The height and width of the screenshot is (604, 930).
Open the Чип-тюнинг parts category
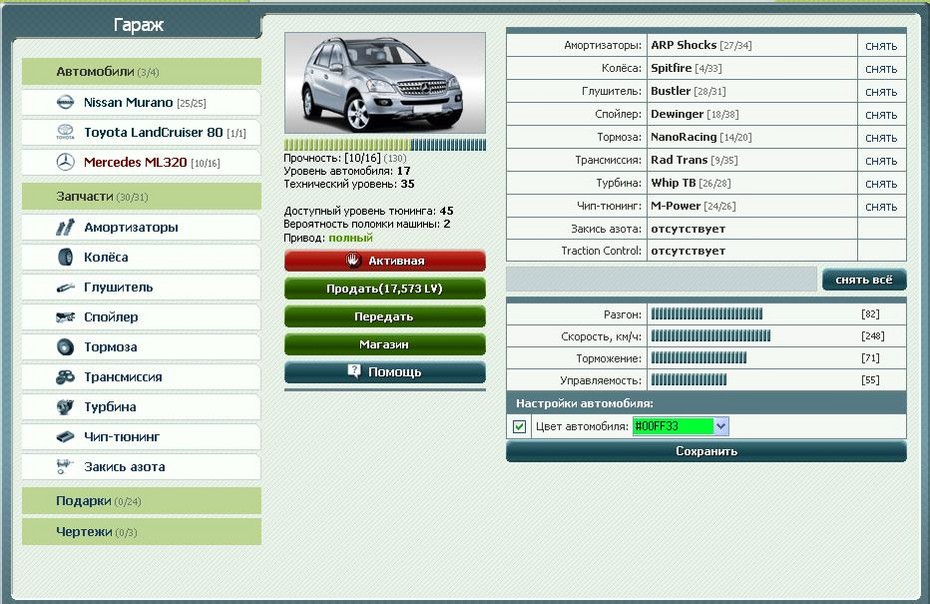pyautogui.click(x=141, y=437)
